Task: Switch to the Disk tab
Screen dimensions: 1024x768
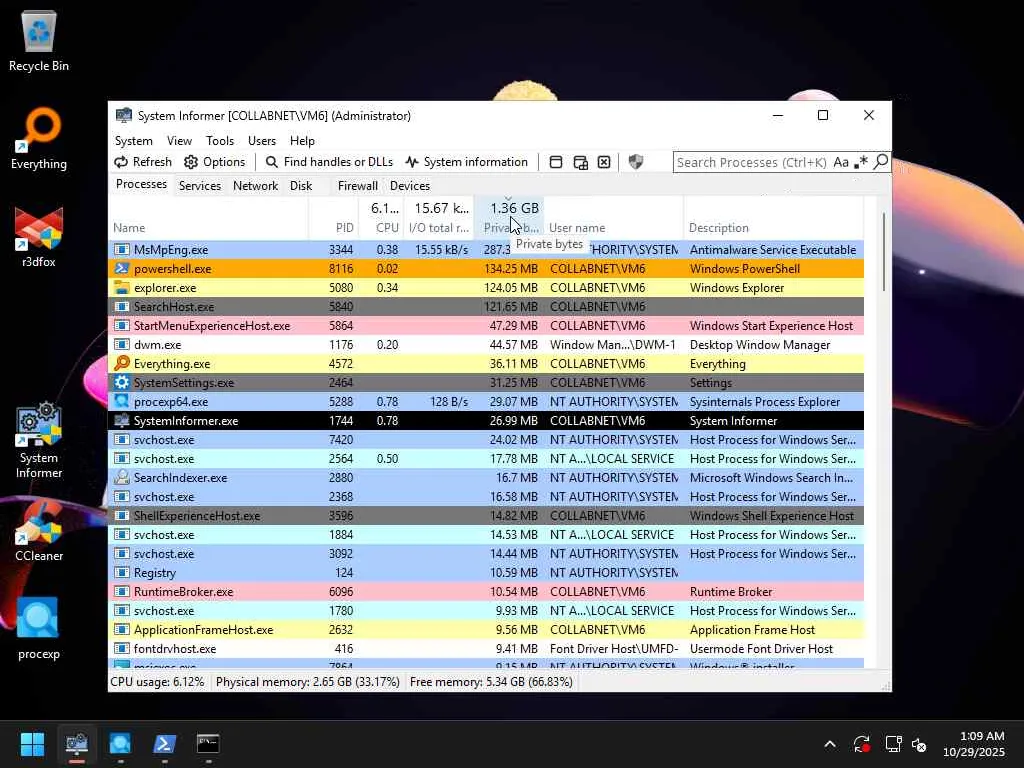Action: [x=301, y=185]
